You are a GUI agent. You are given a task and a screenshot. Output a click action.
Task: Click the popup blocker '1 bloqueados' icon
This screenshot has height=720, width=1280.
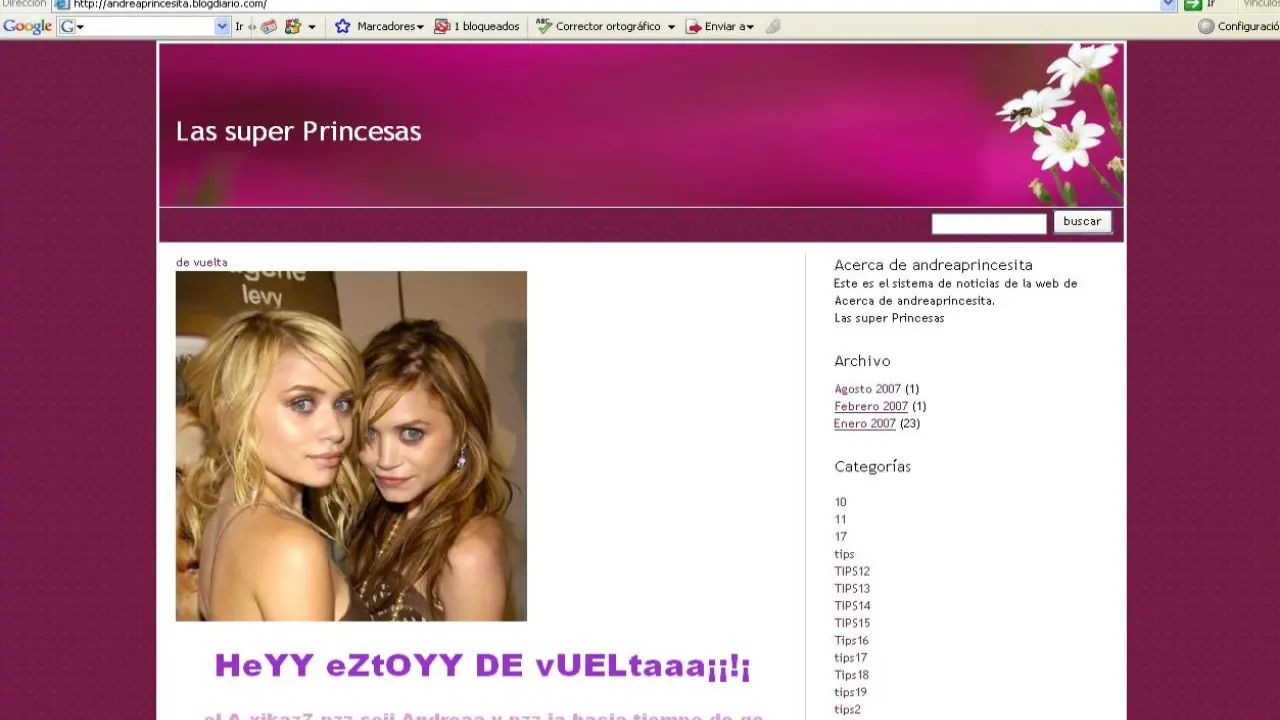(442, 27)
